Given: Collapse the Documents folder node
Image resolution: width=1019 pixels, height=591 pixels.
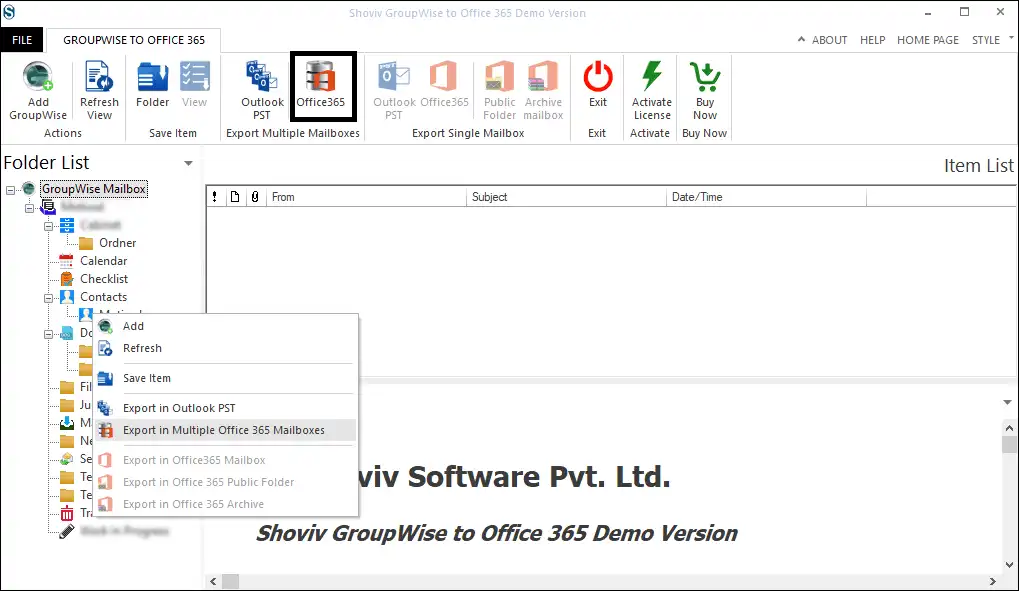Looking at the screenshot, I should tap(49, 334).
